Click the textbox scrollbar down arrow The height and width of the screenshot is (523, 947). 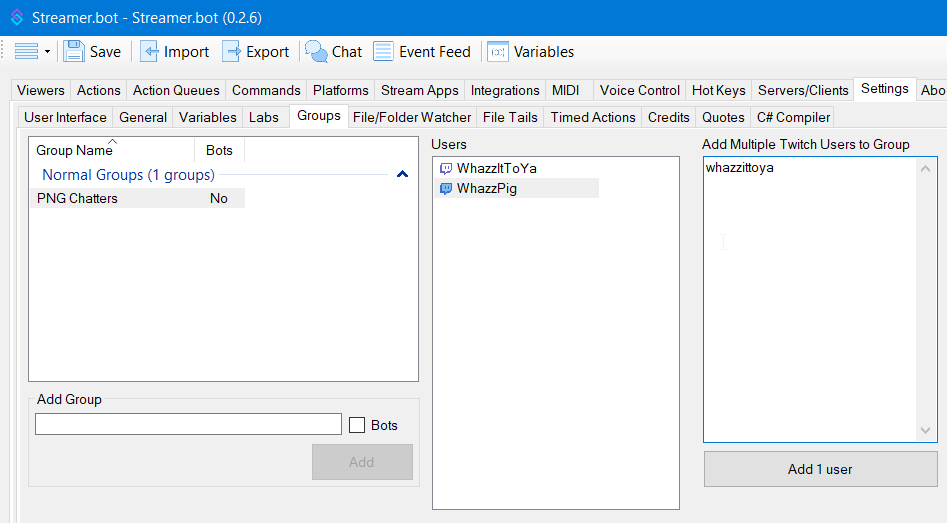tap(925, 430)
